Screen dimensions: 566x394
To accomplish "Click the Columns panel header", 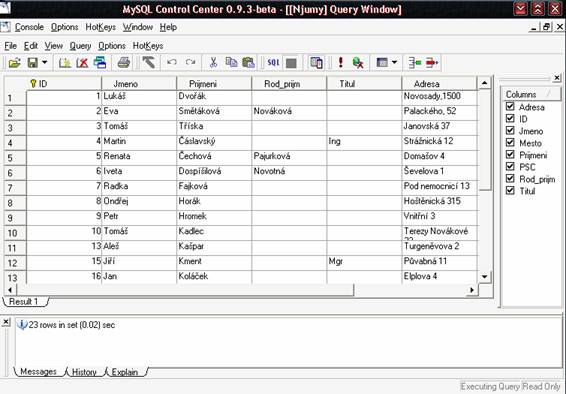I will pos(532,94).
